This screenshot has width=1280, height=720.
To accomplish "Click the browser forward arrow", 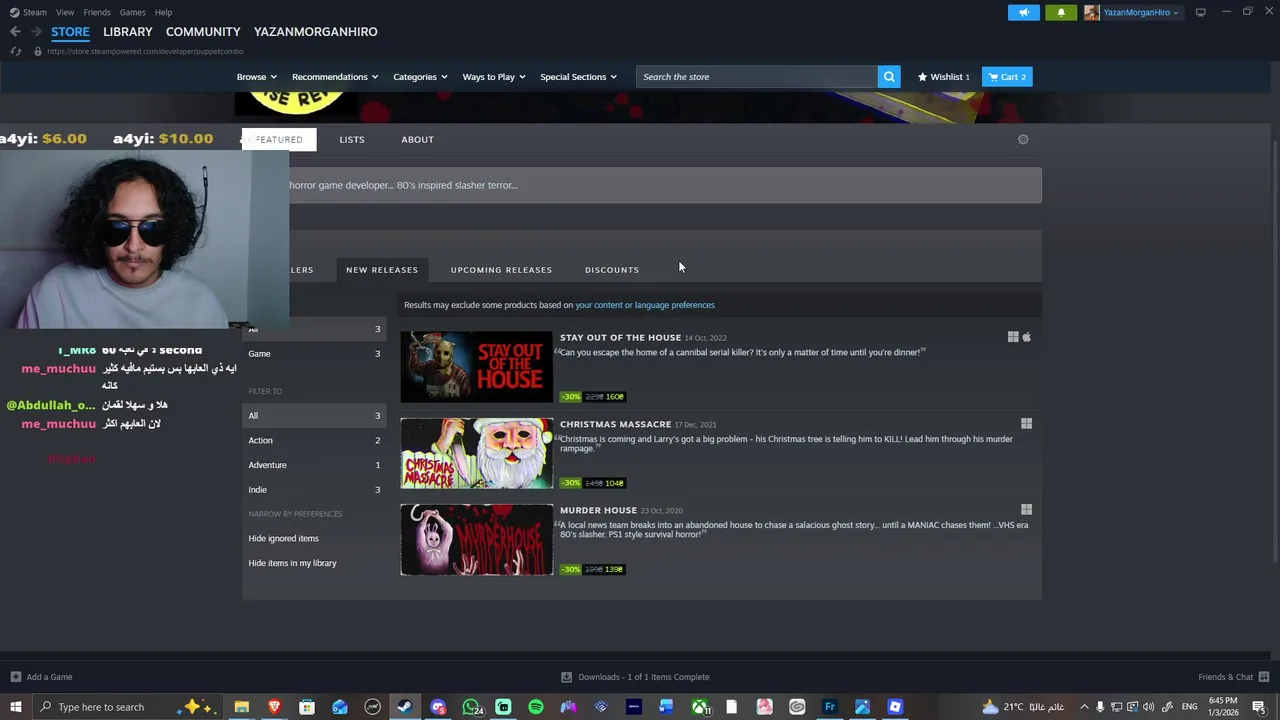I will click(35, 32).
